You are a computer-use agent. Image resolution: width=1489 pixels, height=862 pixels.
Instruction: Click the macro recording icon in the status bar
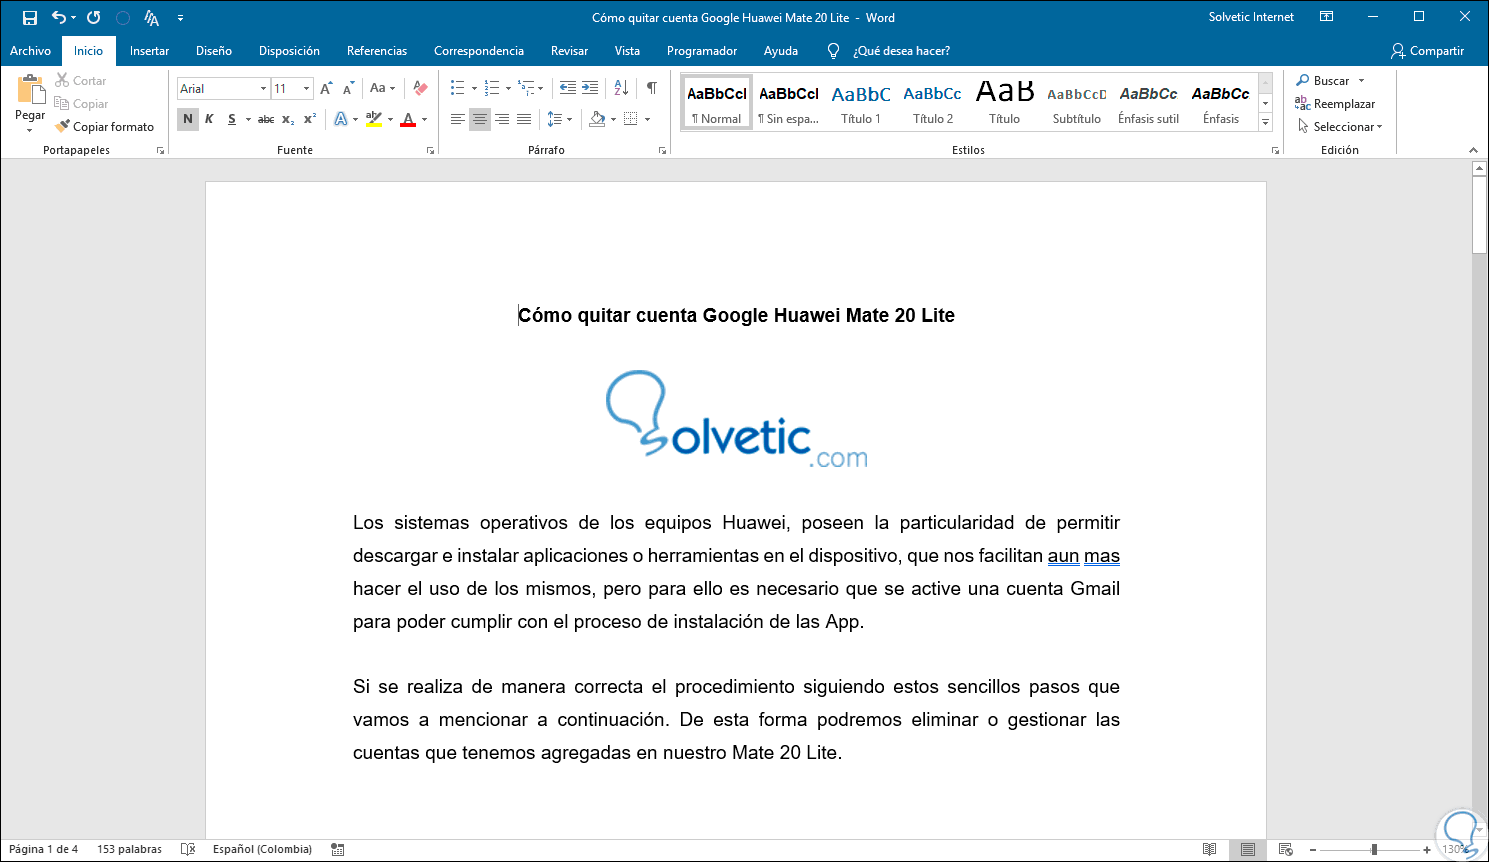(x=338, y=849)
